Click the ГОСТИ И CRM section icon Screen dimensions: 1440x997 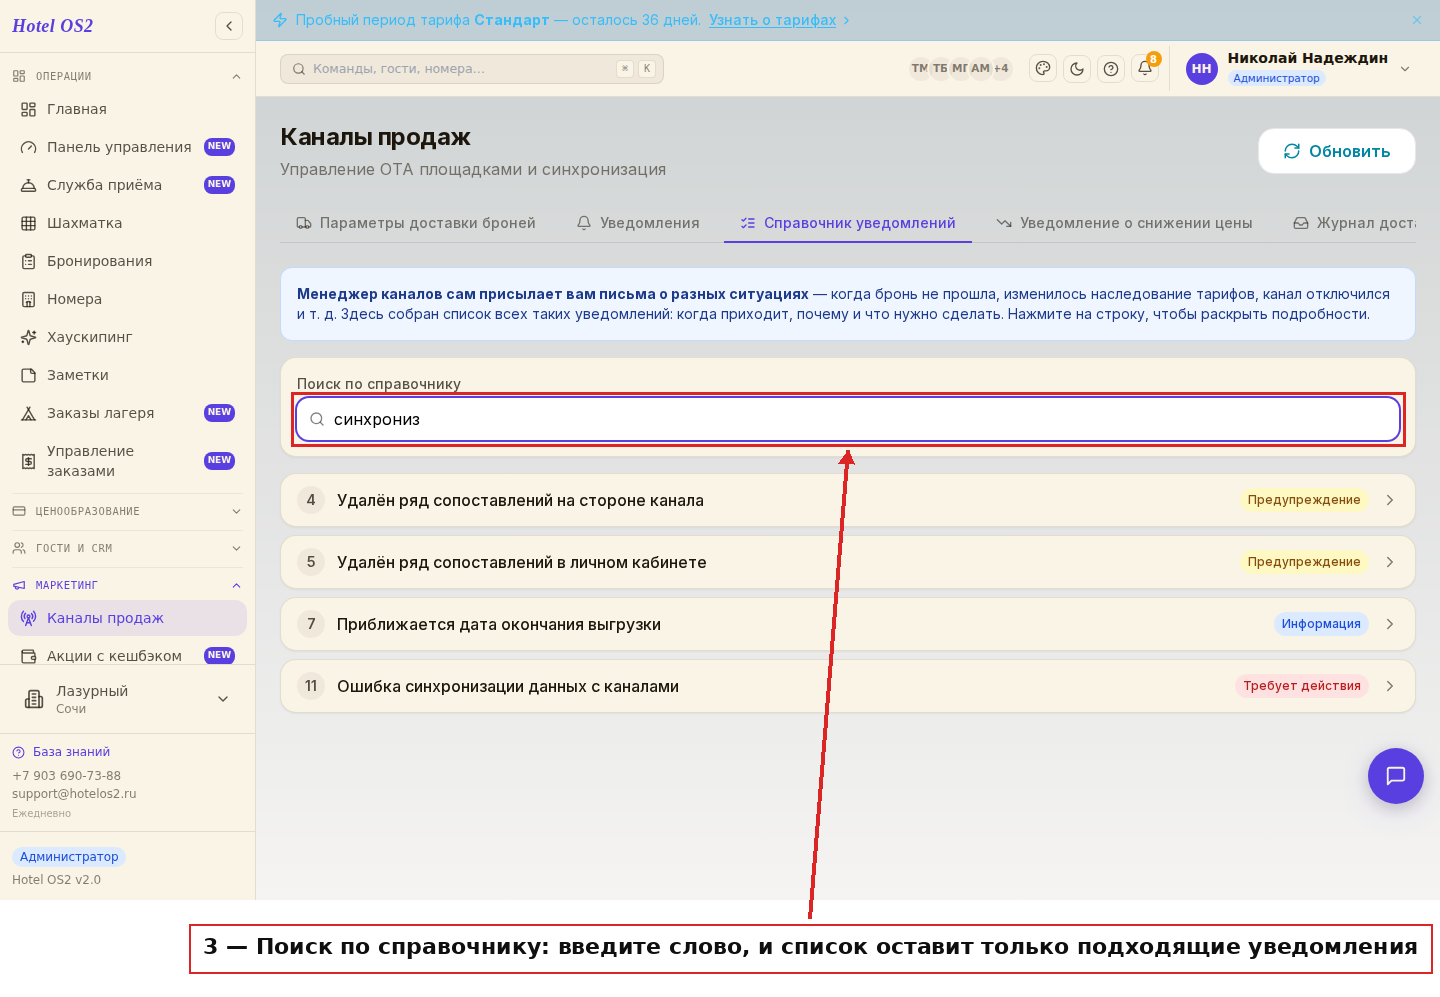coord(19,548)
